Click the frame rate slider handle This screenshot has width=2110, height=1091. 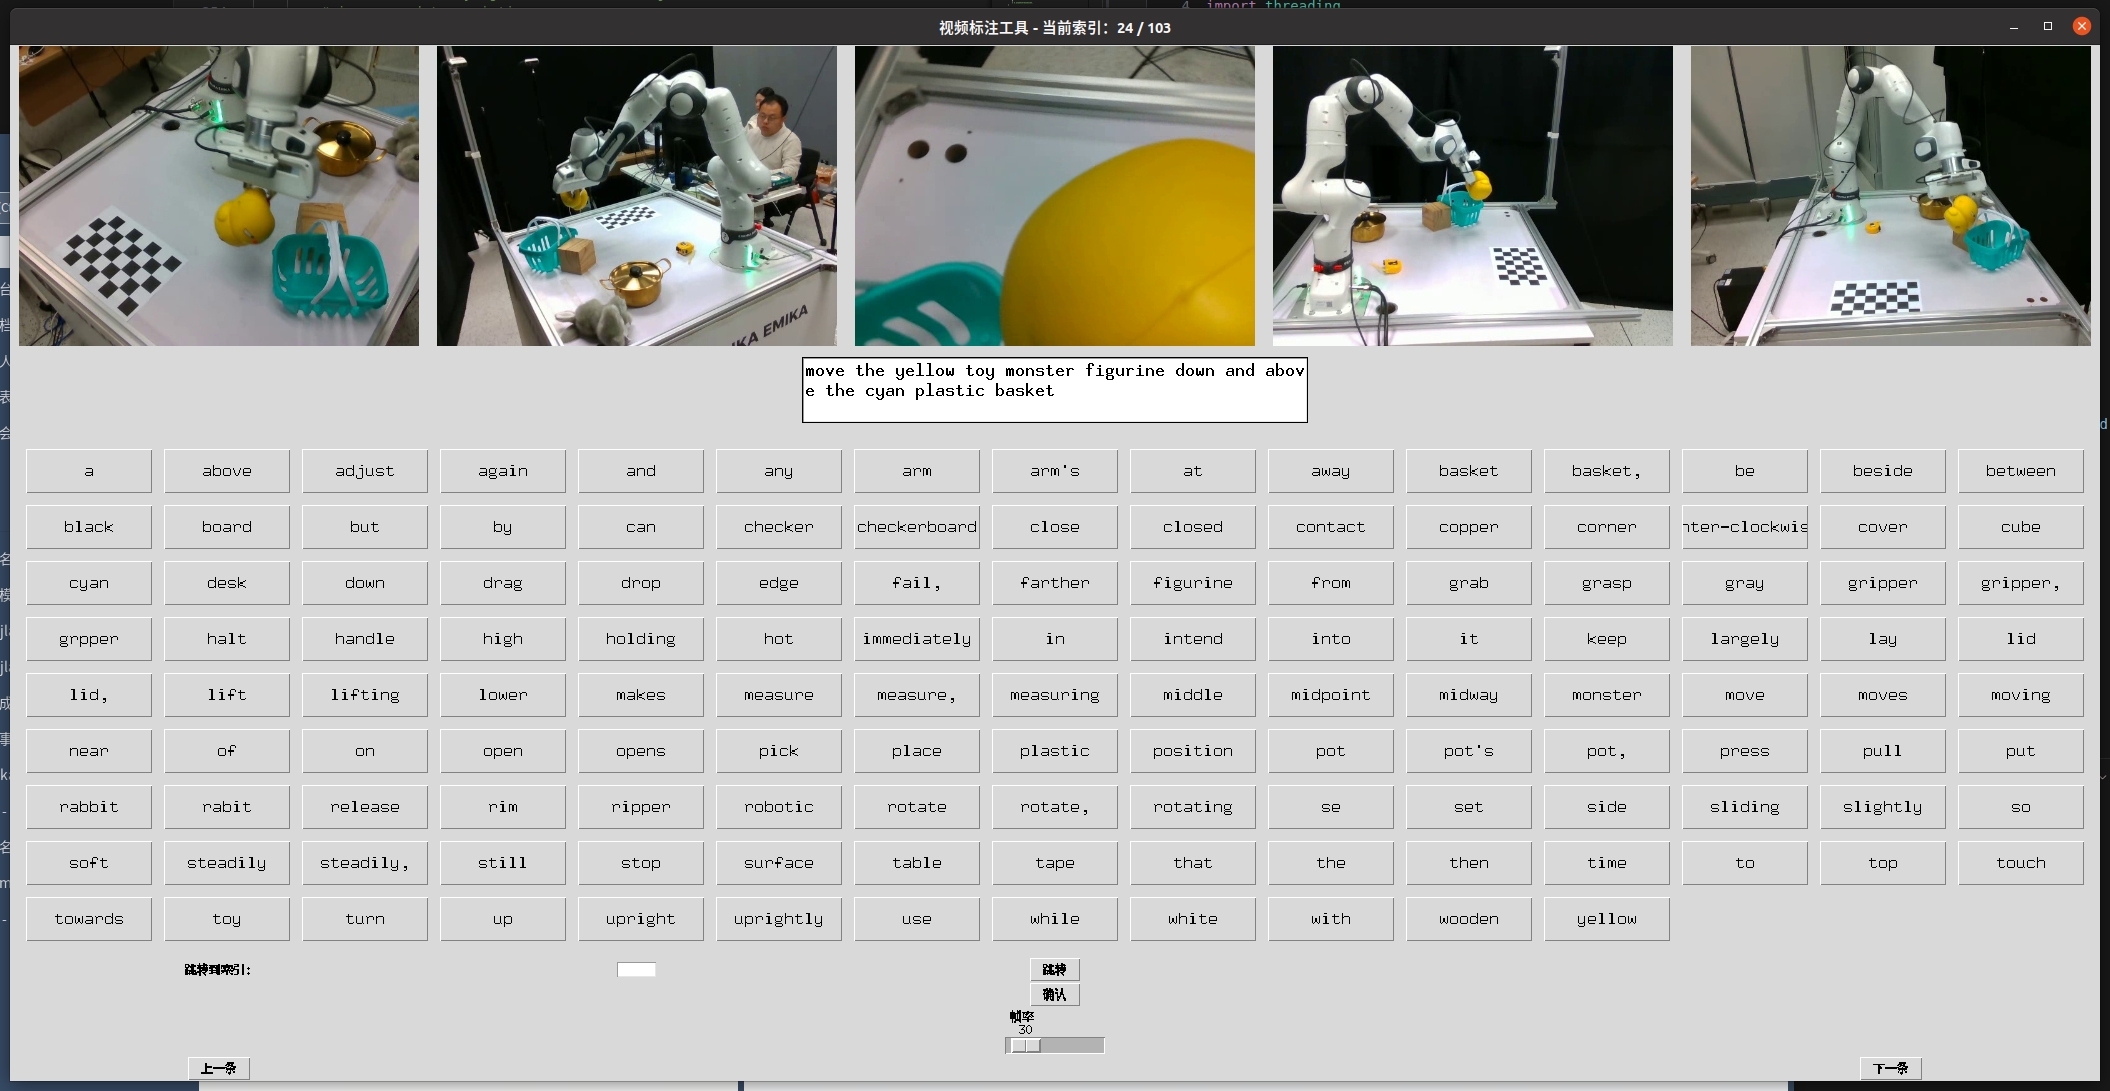tap(1025, 1045)
